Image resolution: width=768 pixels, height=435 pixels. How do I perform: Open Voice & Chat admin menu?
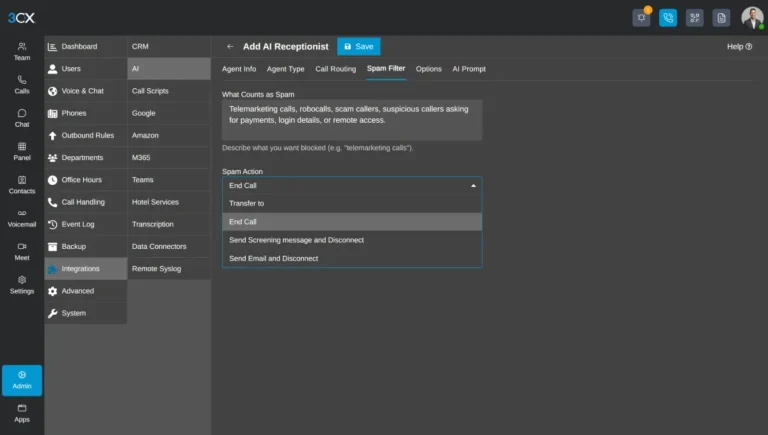[x=86, y=91]
